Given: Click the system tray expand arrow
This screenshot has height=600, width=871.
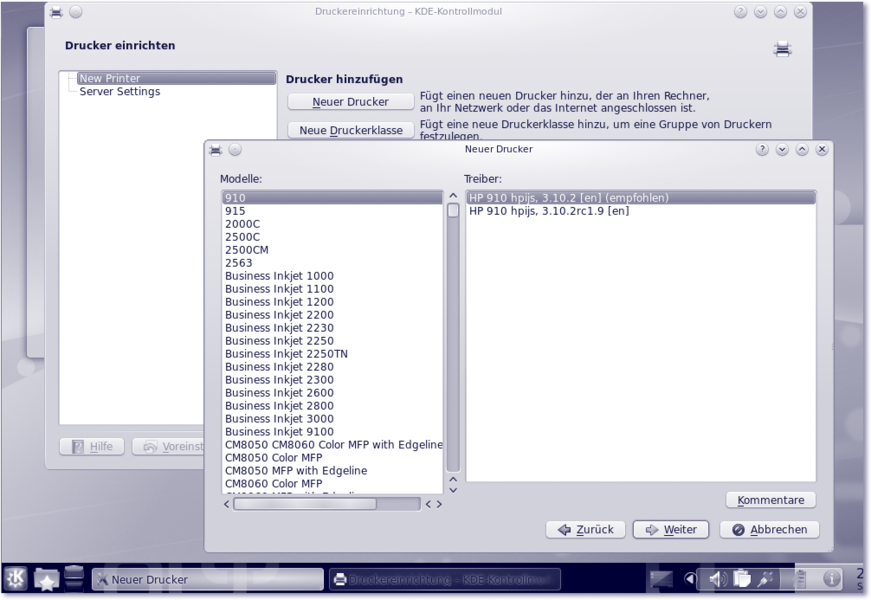Looking at the screenshot, I should pyautogui.click(x=690, y=579).
